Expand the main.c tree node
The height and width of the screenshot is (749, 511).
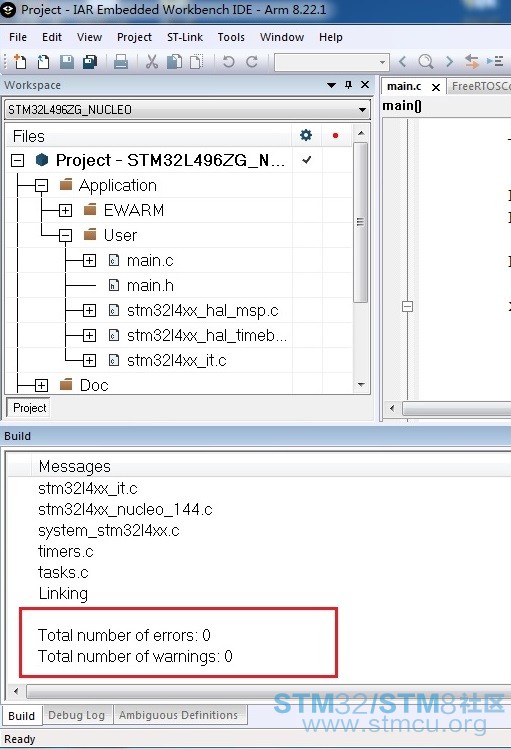click(x=89, y=260)
